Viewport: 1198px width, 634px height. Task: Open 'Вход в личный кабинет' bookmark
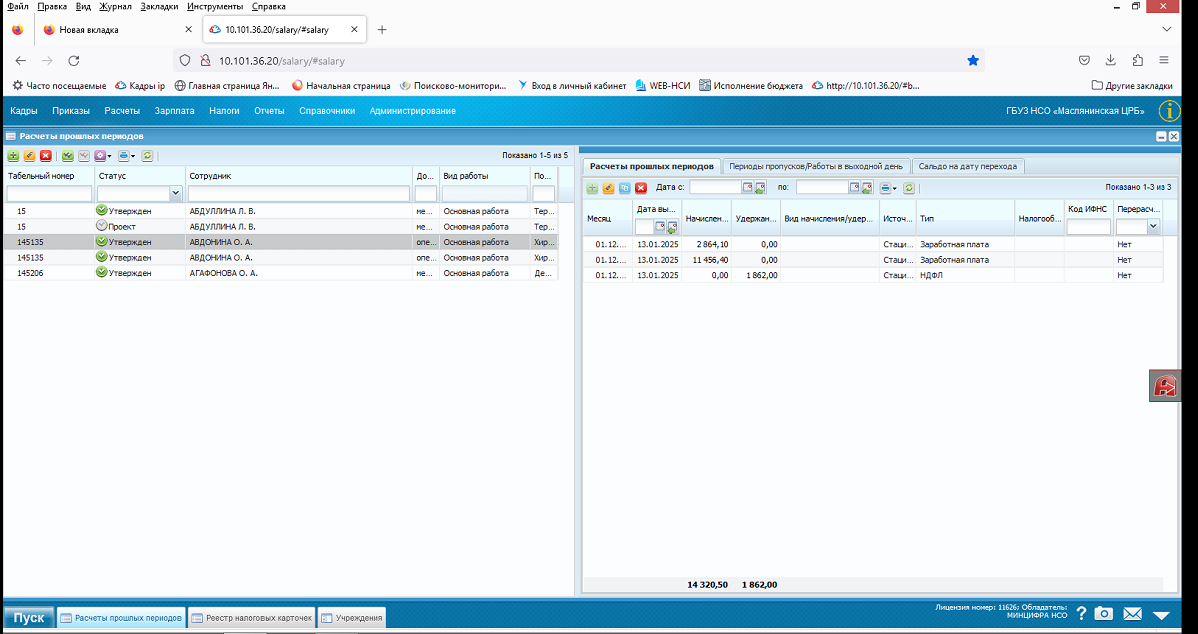pyautogui.click(x=572, y=86)
